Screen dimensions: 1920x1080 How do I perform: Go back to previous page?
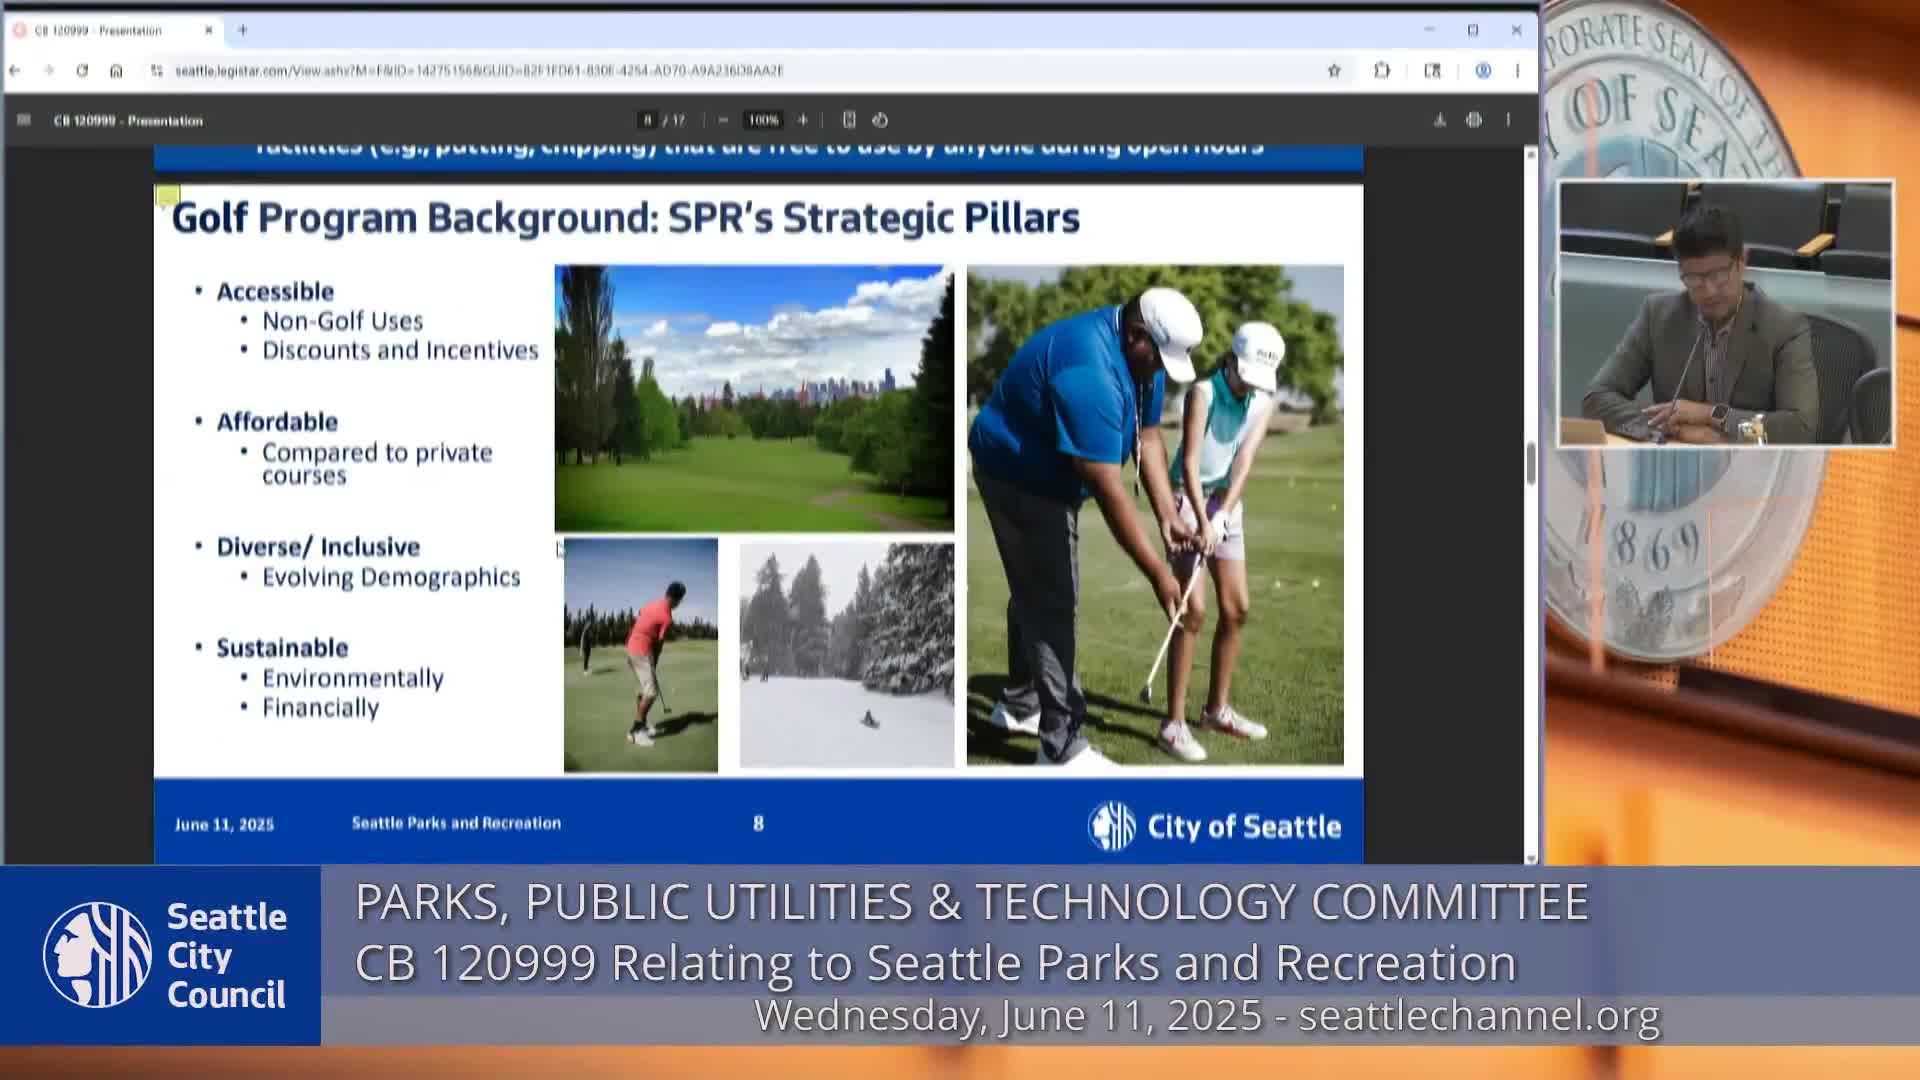pos(15,71)
